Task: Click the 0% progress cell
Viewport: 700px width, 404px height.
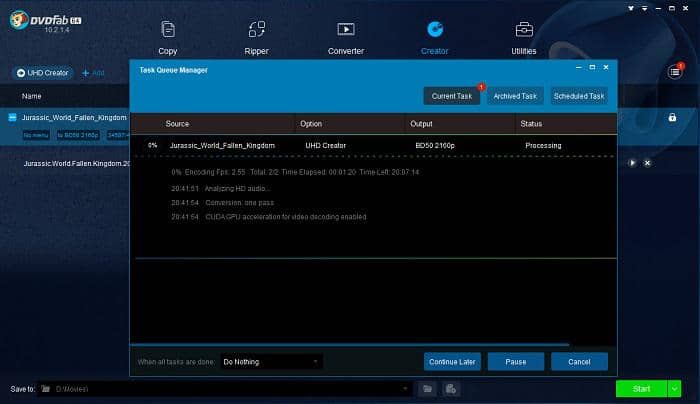Action: 153,146
